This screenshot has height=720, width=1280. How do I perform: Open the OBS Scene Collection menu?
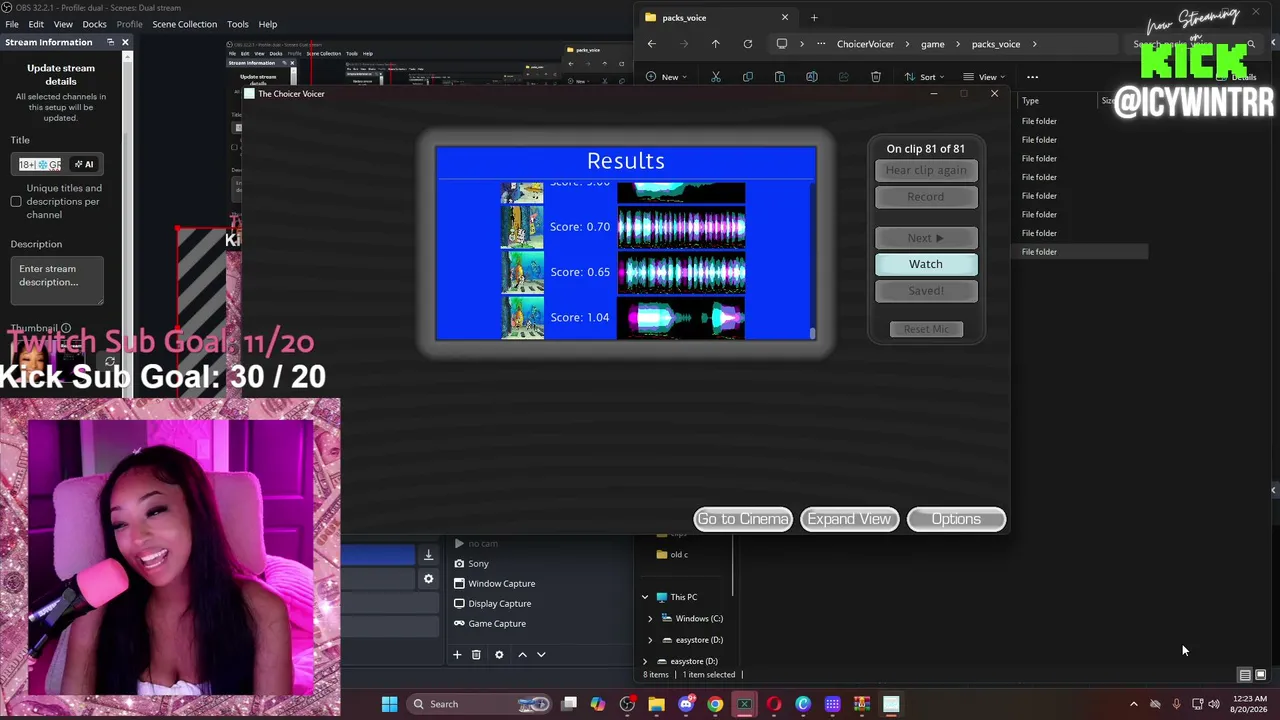(x=184, y=24)
